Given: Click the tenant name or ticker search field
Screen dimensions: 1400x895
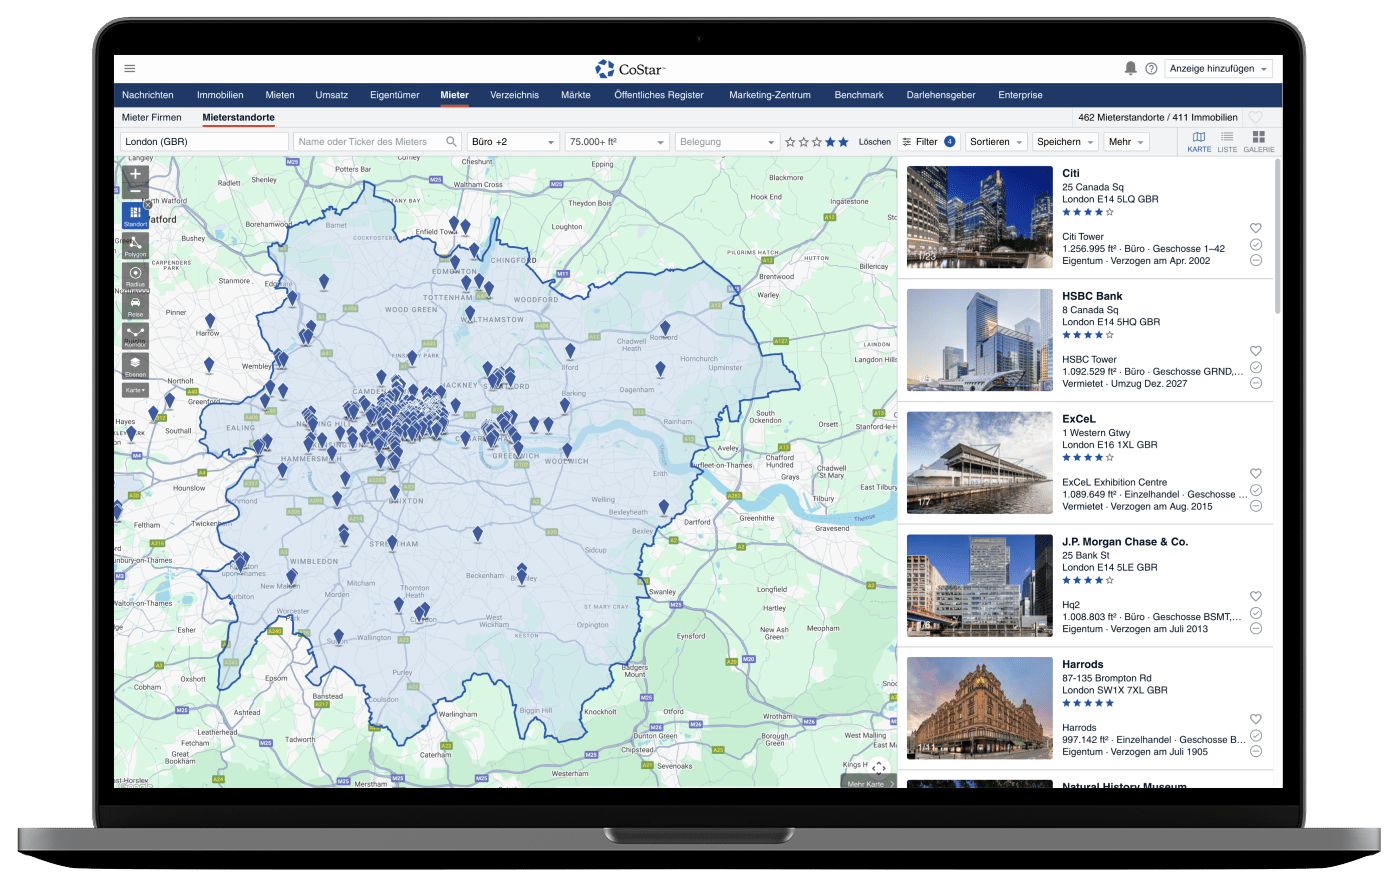Looking at the screenshot, I should tap(370, 142).
